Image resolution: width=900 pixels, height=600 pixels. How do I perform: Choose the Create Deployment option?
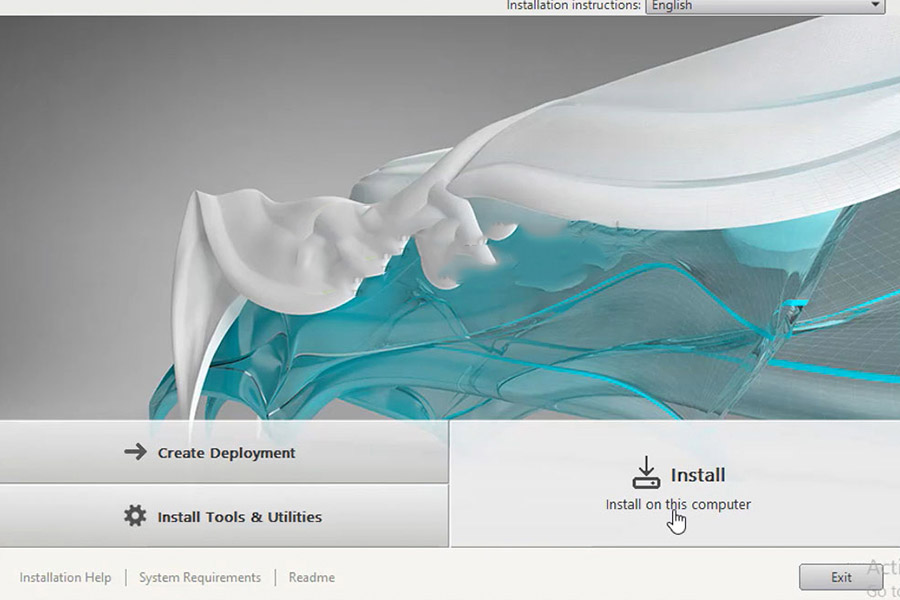coord(224,452)
